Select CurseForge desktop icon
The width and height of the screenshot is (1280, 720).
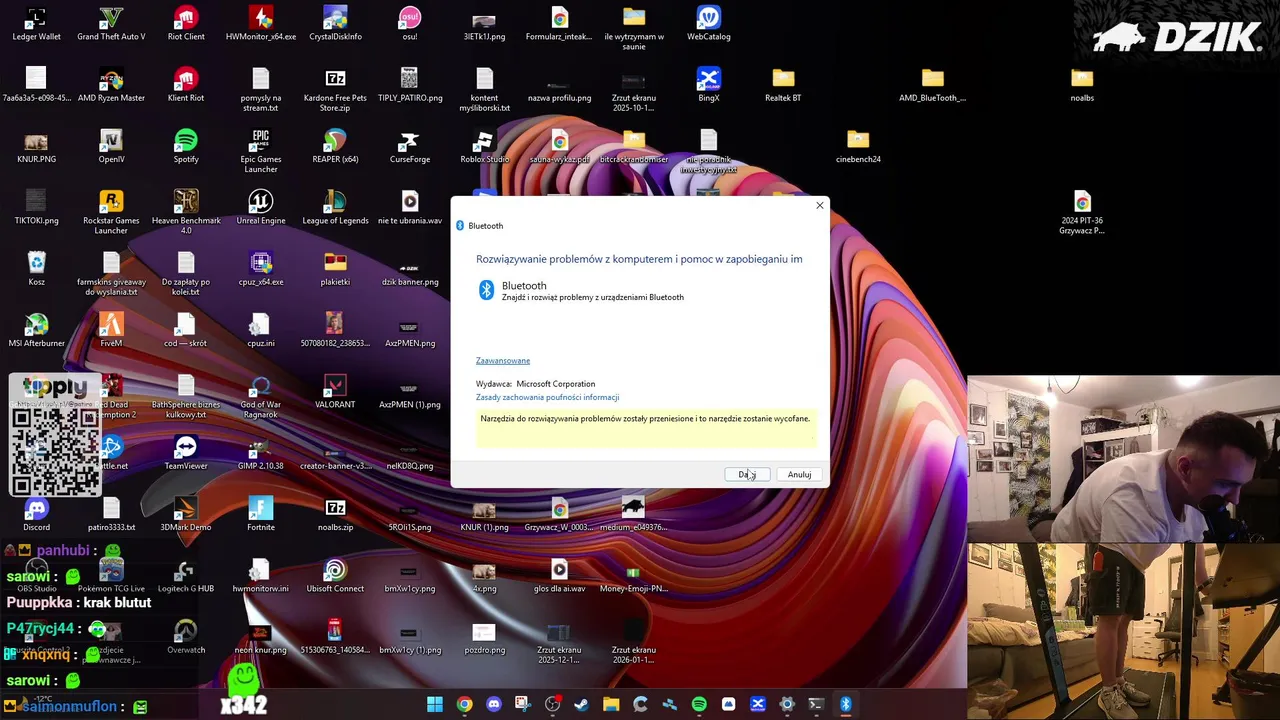point(410,147)
